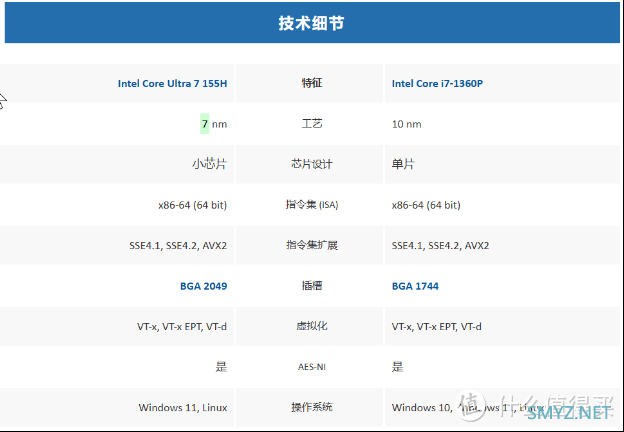Image resolution: width=624 pixels, height=432 pixels.
Task: Select the 工艺 row label
Action: pos(312,124)
